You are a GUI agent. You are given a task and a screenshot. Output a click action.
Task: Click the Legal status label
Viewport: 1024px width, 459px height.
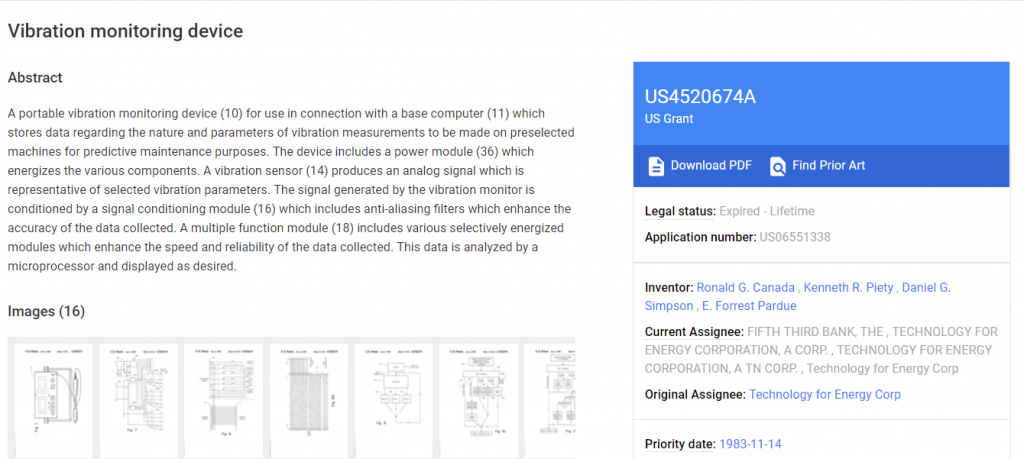pyautogui.click(x=680, y=212)
